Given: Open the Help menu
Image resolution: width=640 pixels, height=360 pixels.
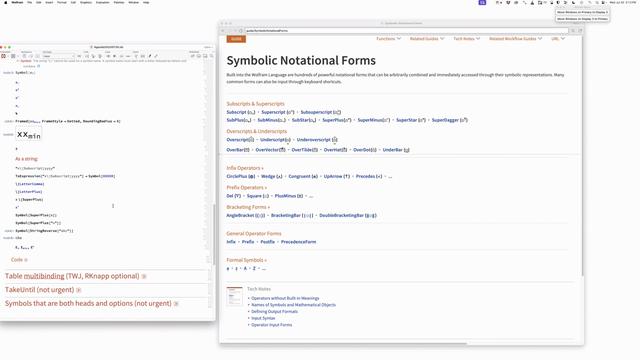Looking at the screenshot, I should 146,2.
